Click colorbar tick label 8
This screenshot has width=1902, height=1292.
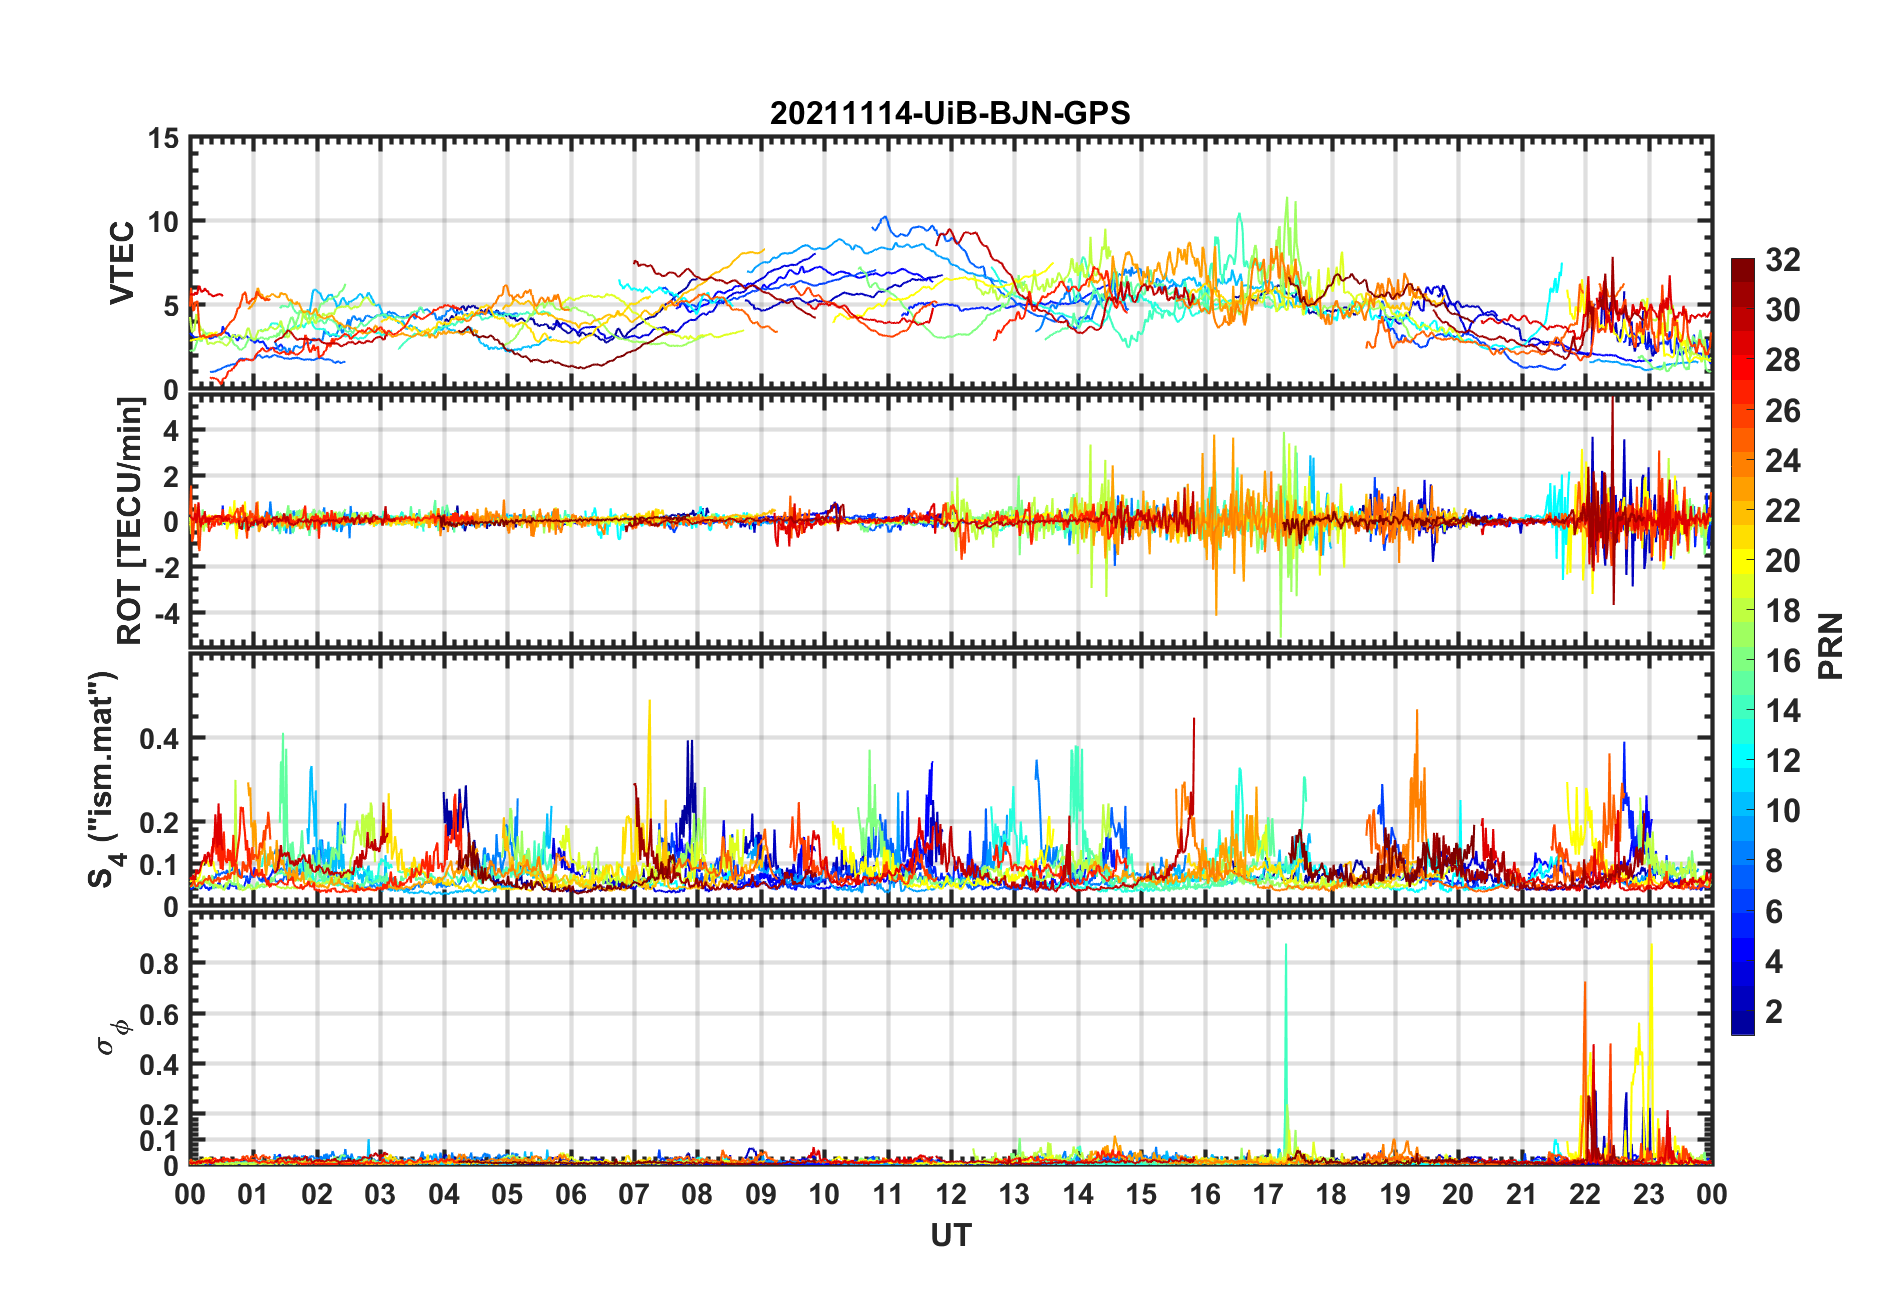(1774, 861)
